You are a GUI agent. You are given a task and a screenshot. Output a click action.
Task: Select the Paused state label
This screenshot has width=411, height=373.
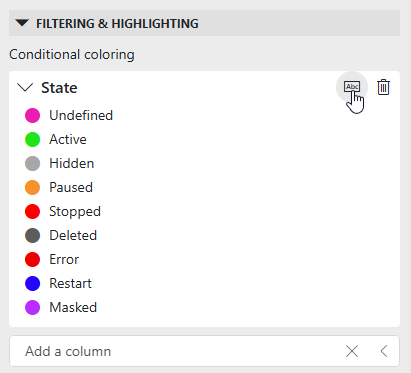pos(71,187)
